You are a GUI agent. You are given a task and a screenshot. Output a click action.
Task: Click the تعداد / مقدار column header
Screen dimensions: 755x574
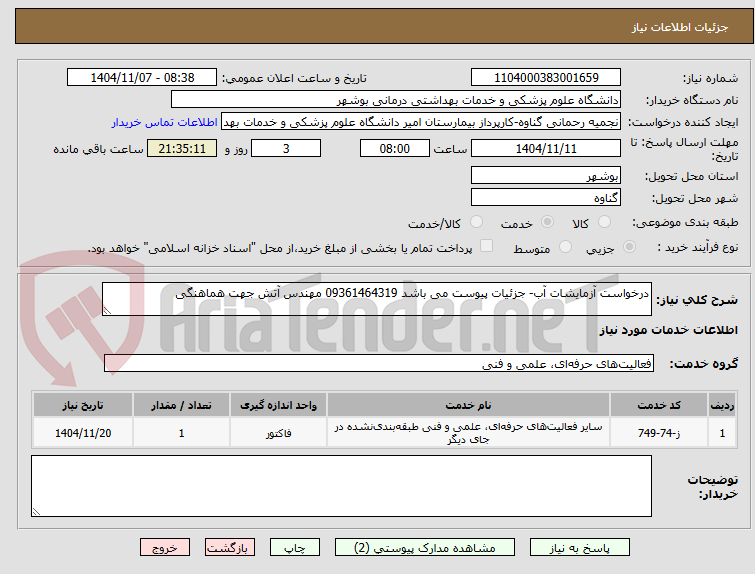(x=182, y=405)
